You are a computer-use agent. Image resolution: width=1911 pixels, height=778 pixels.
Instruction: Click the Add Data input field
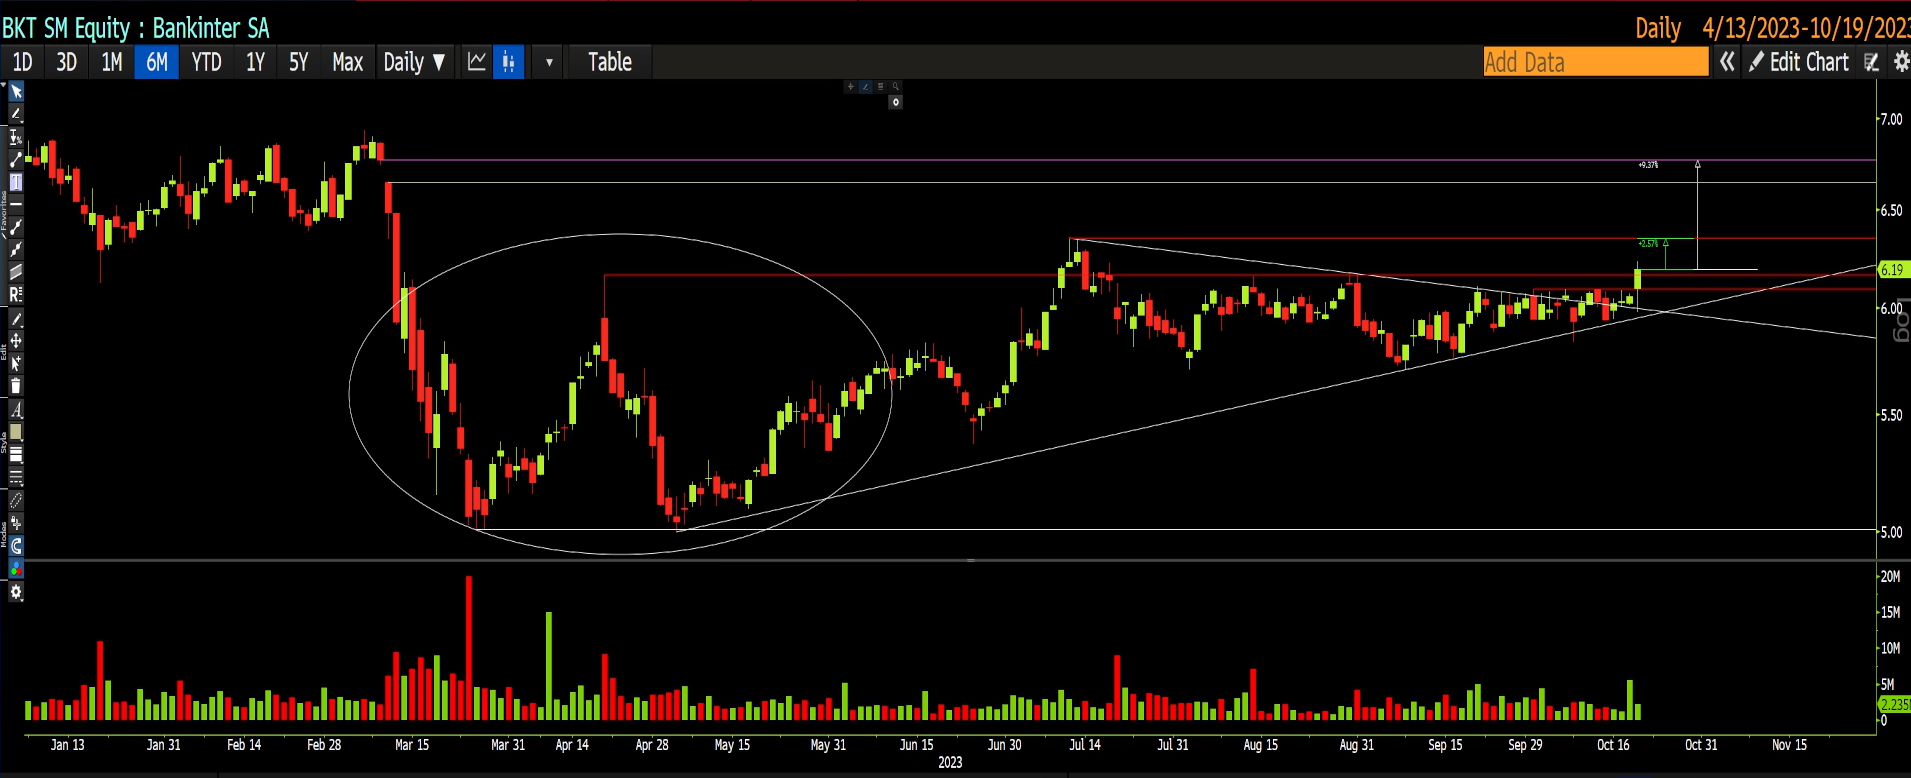pos(1596,62)
